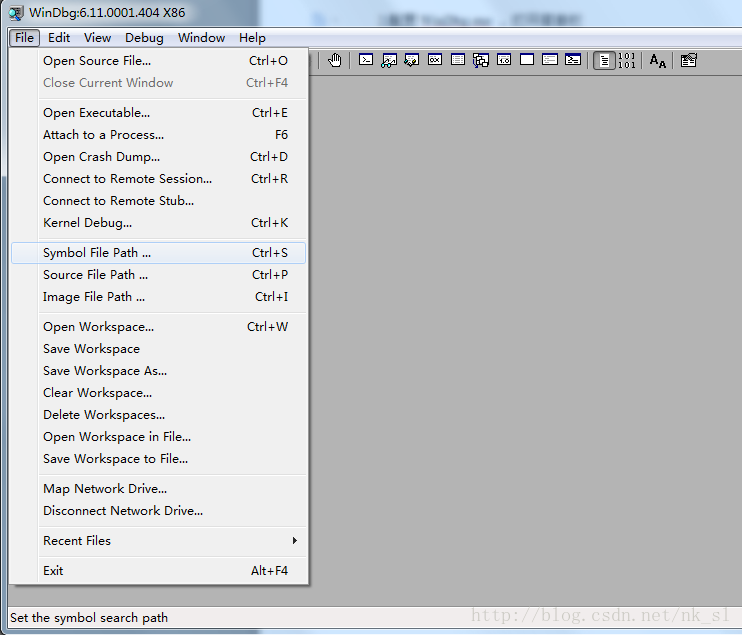Image resolution: width=742 pixels, height=635 pixels.
Task: Open the Call Stack window icon
Action: point(481,60)
